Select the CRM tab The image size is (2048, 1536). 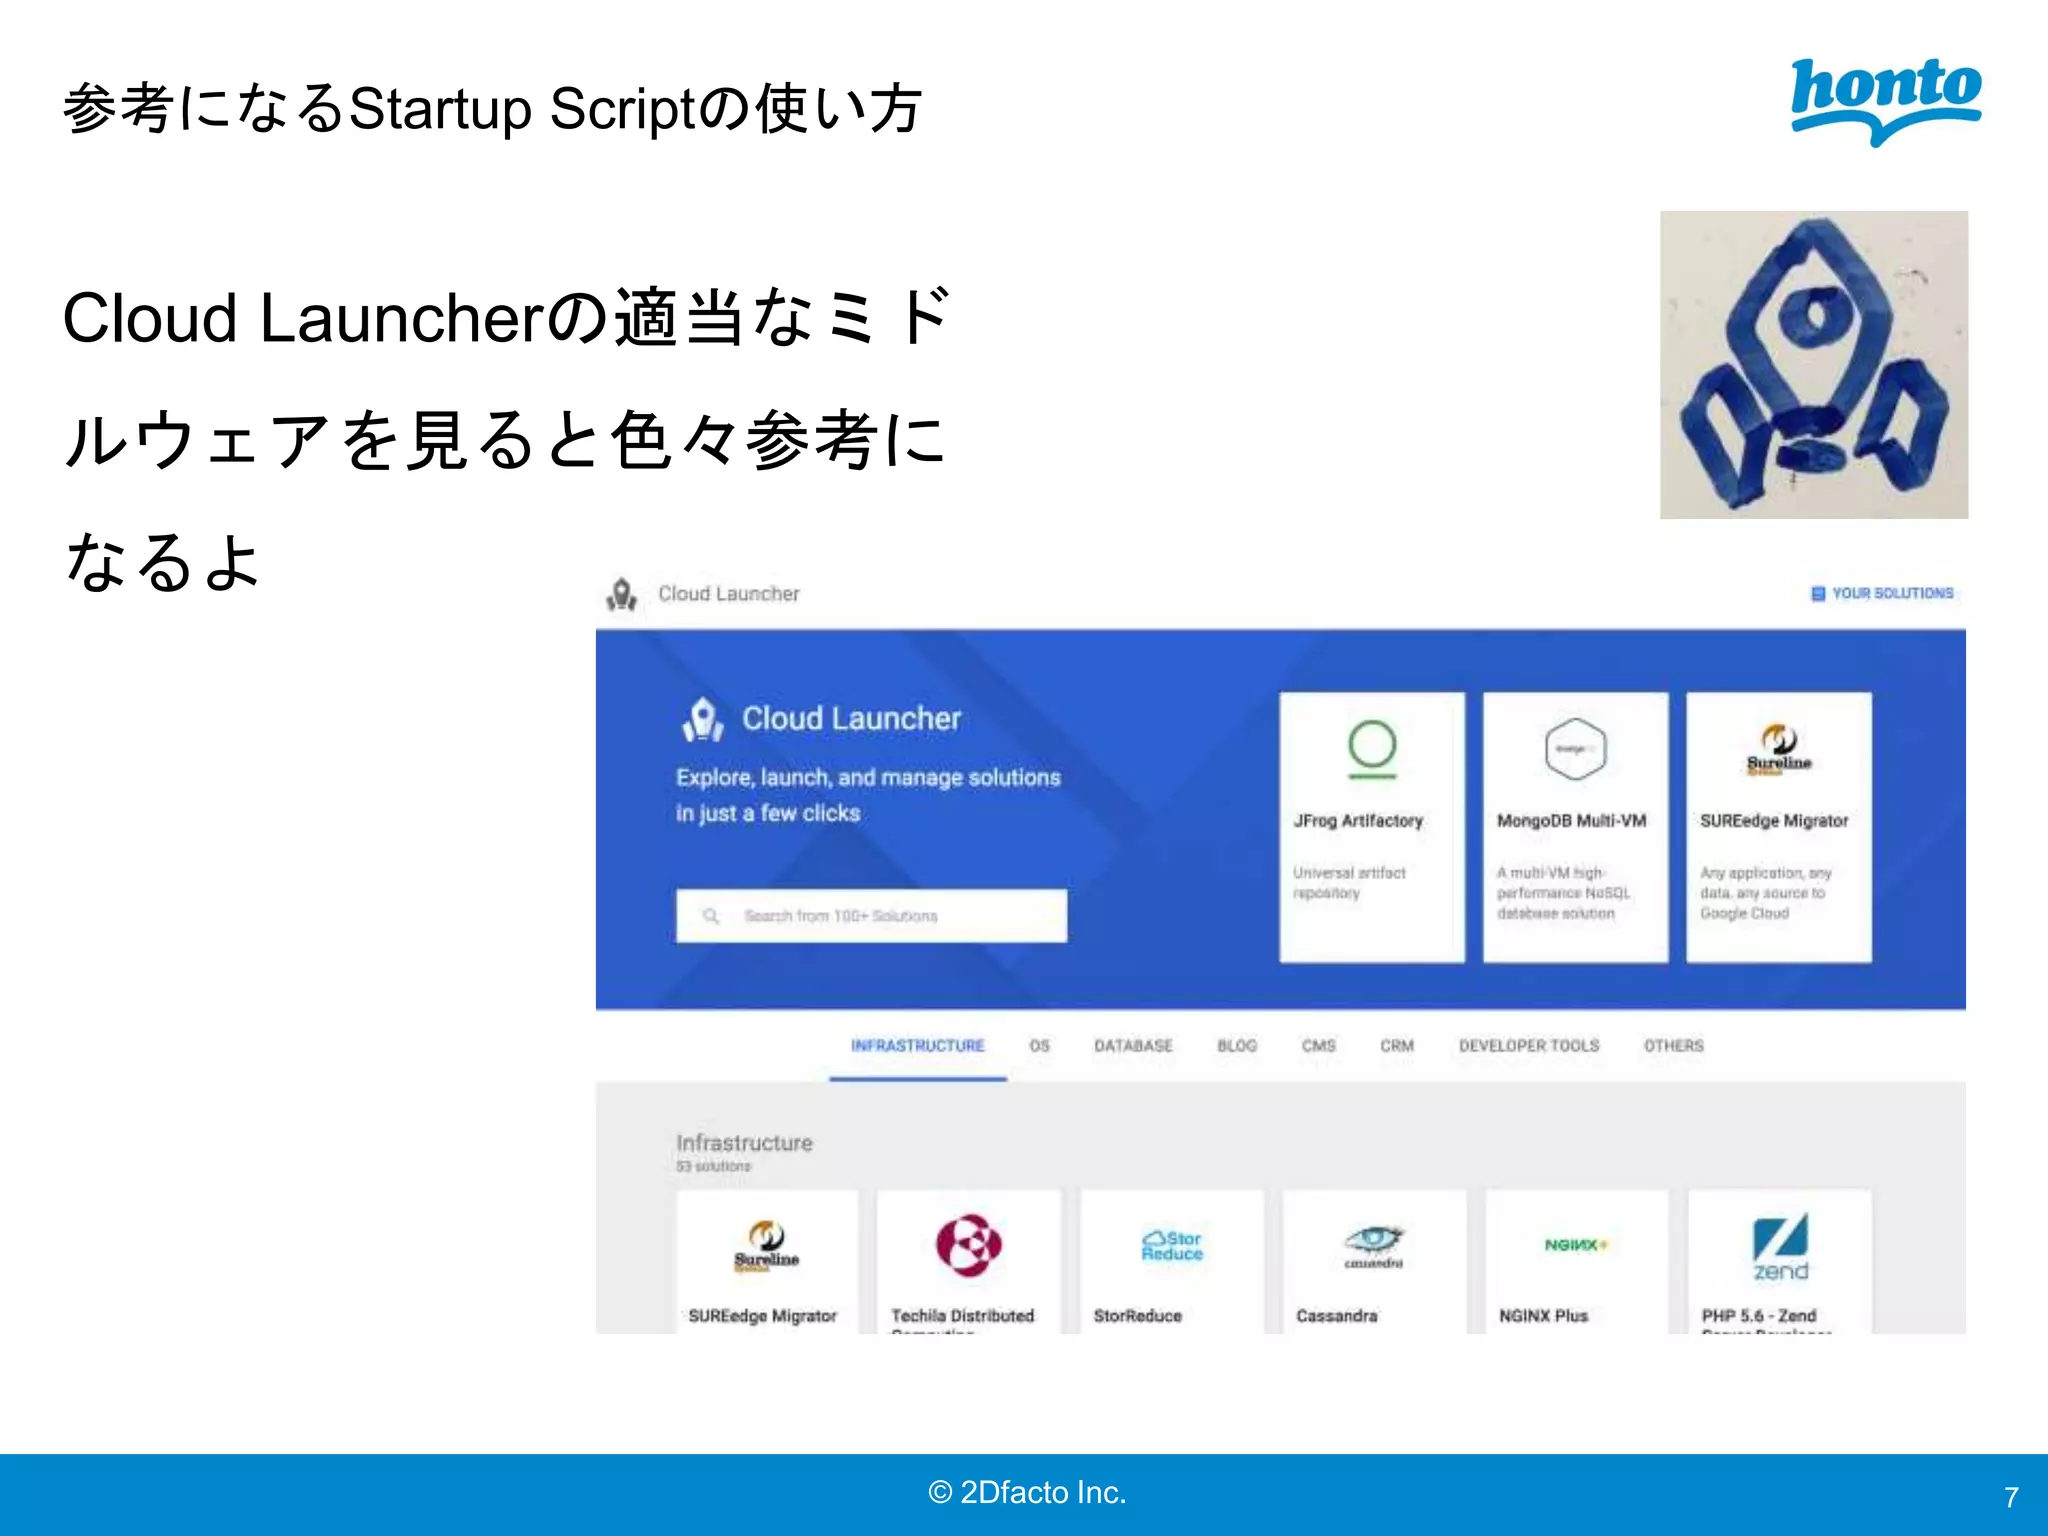pos(1397,1045)
